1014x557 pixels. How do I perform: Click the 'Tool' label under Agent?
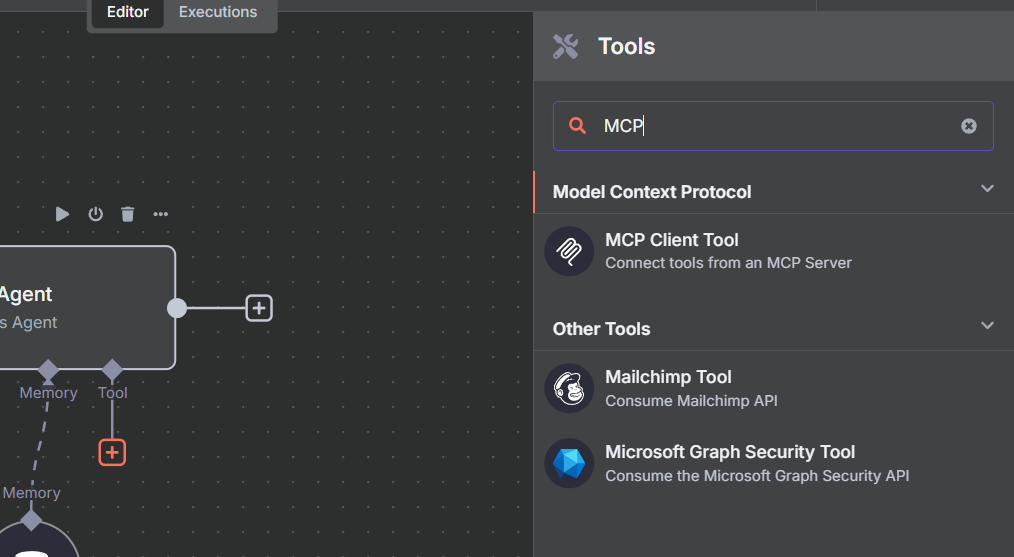point(113,393)
